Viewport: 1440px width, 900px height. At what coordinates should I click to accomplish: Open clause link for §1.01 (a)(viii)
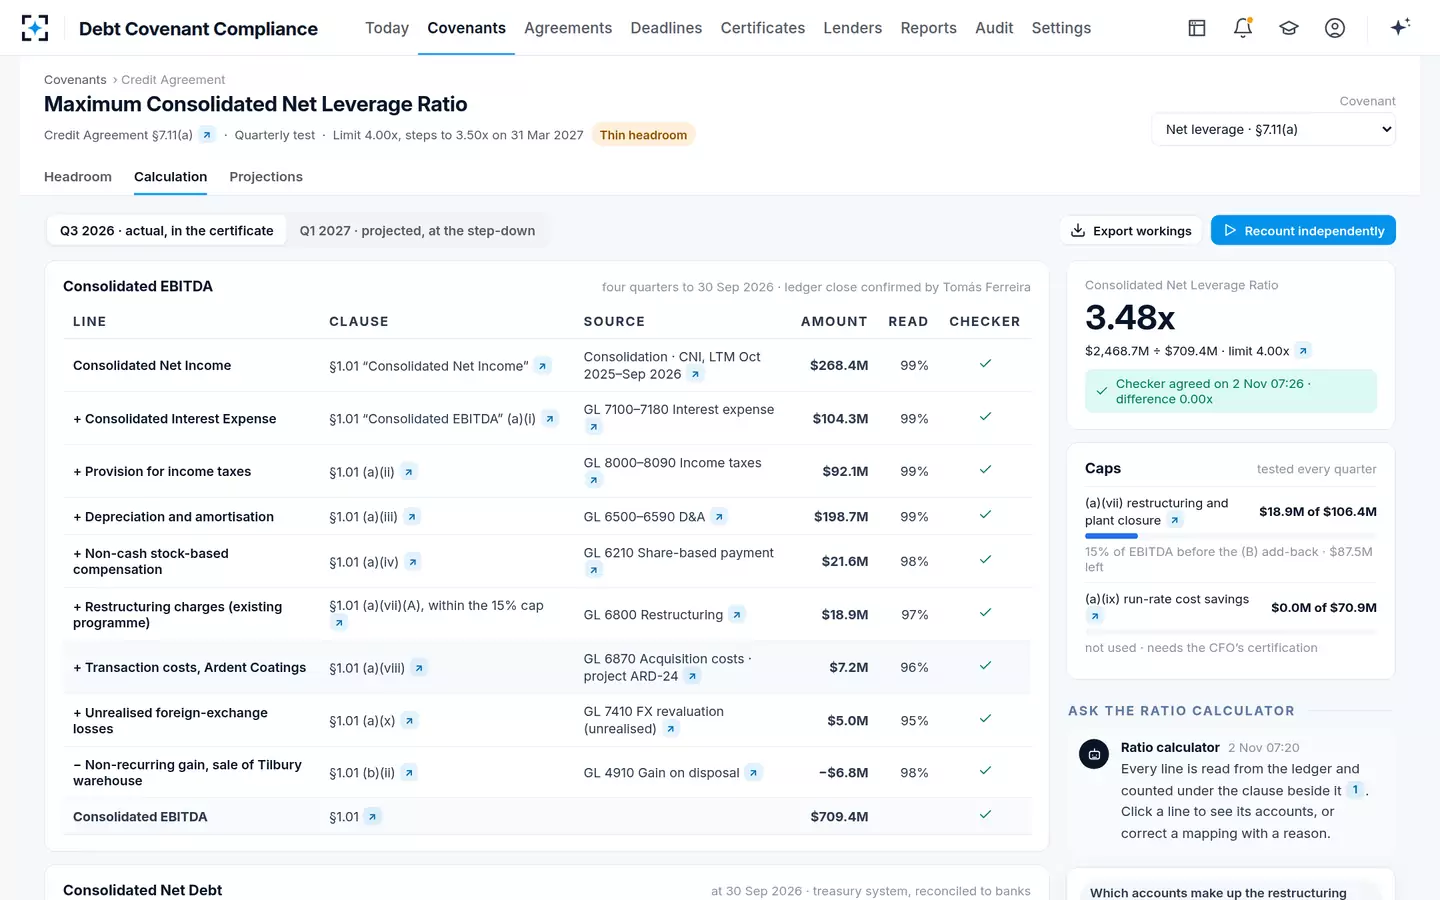pos(419,668)
